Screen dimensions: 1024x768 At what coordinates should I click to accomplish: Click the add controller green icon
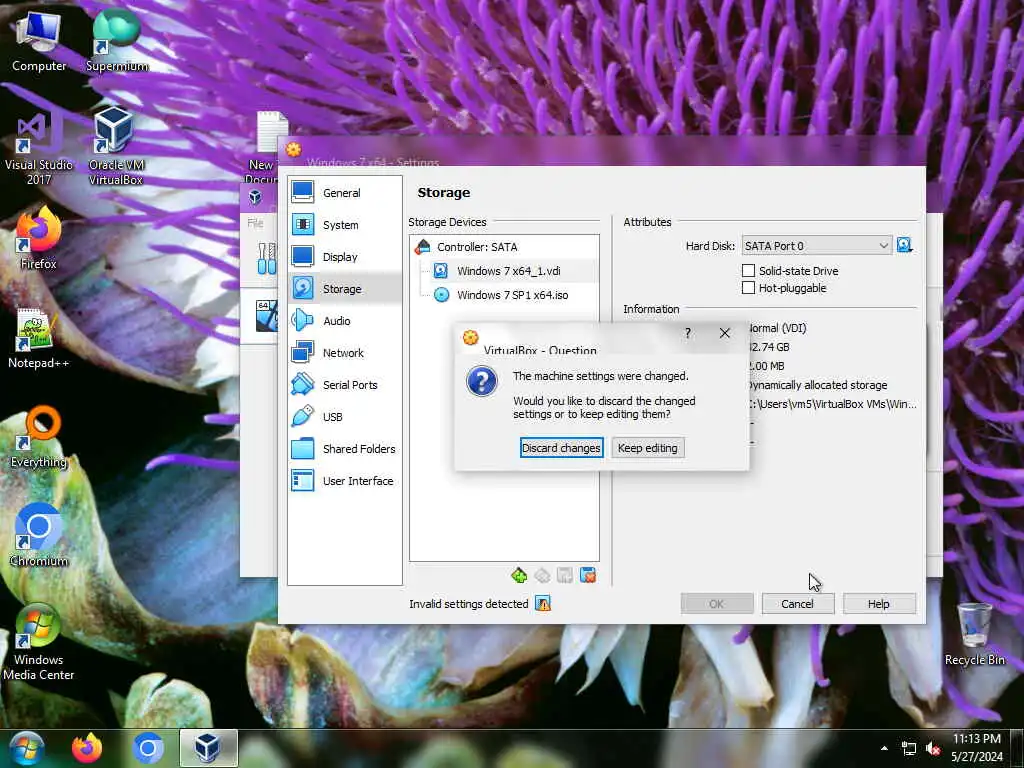click(x=519, y=575)
